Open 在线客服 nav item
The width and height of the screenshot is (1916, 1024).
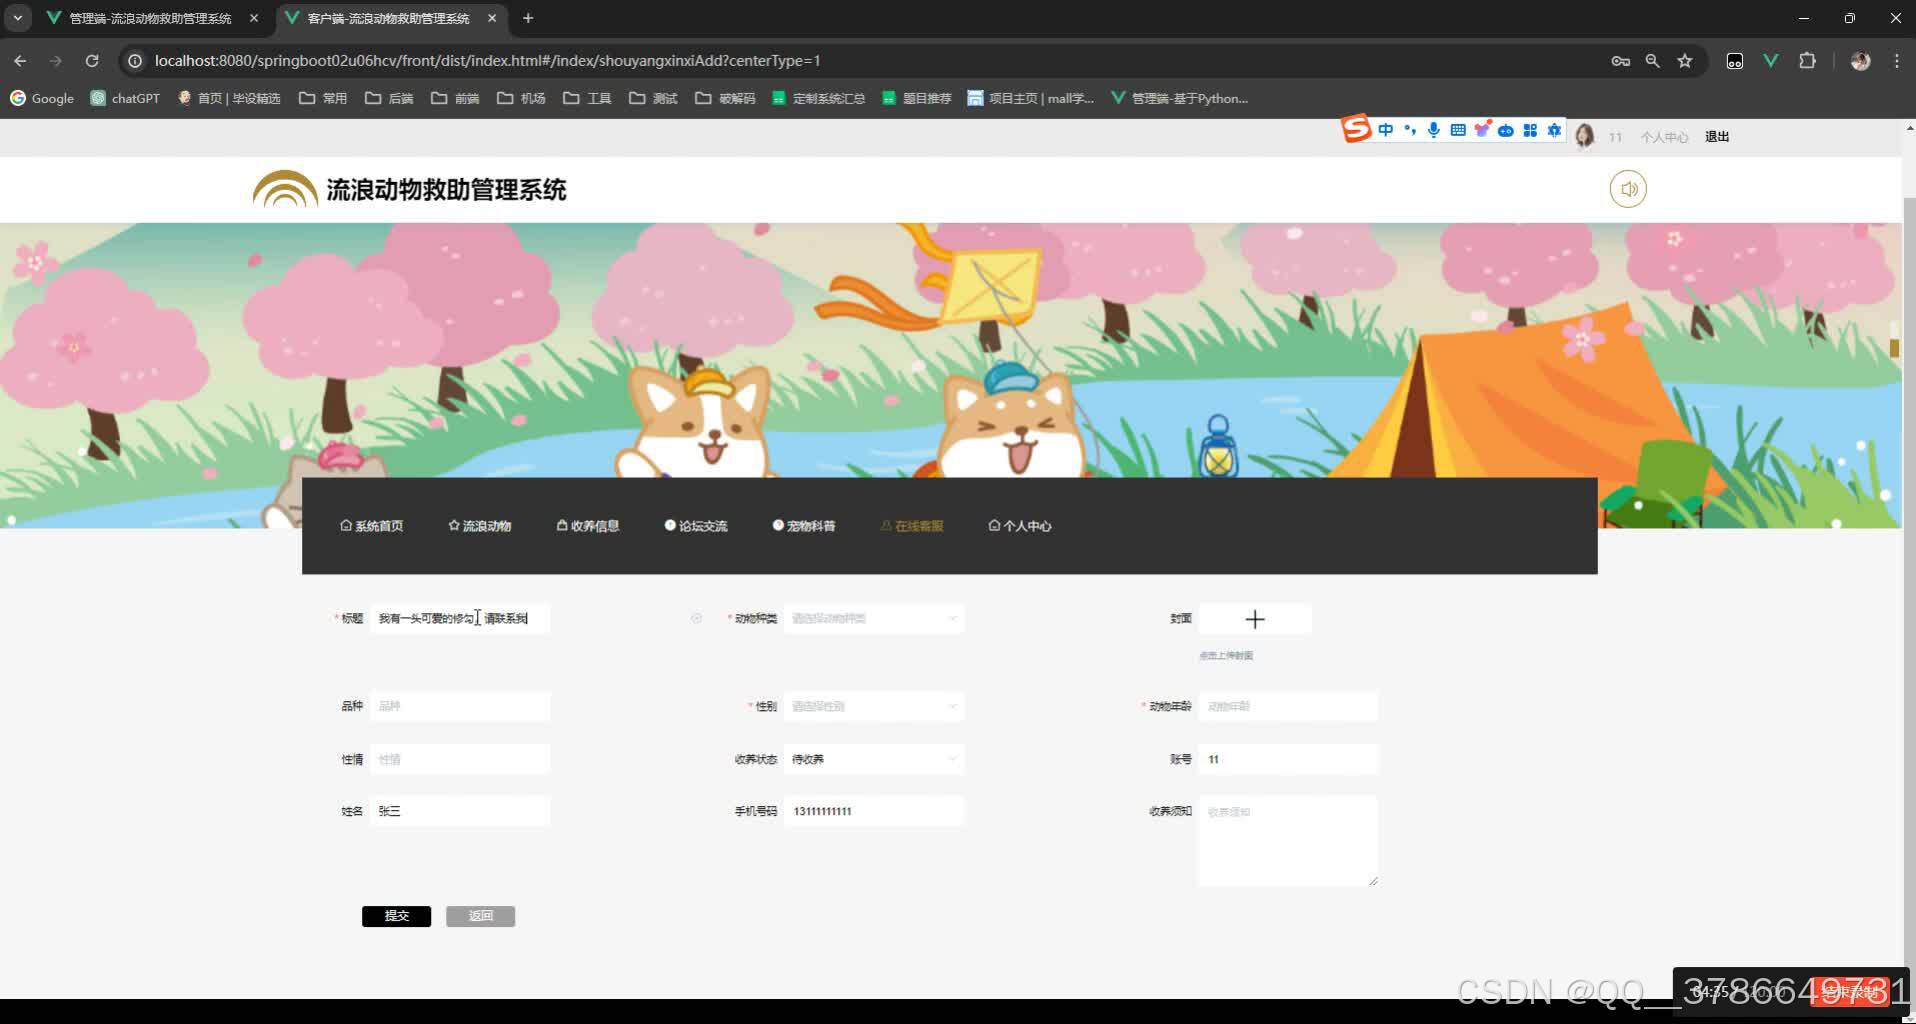pos(912,526)
